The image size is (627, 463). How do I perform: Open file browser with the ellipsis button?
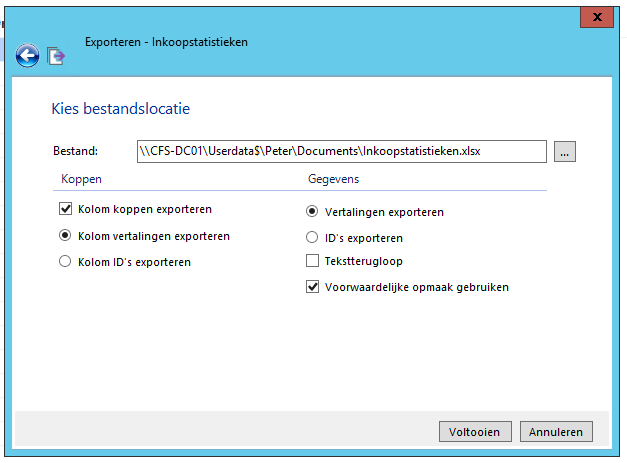click(565, 152)
